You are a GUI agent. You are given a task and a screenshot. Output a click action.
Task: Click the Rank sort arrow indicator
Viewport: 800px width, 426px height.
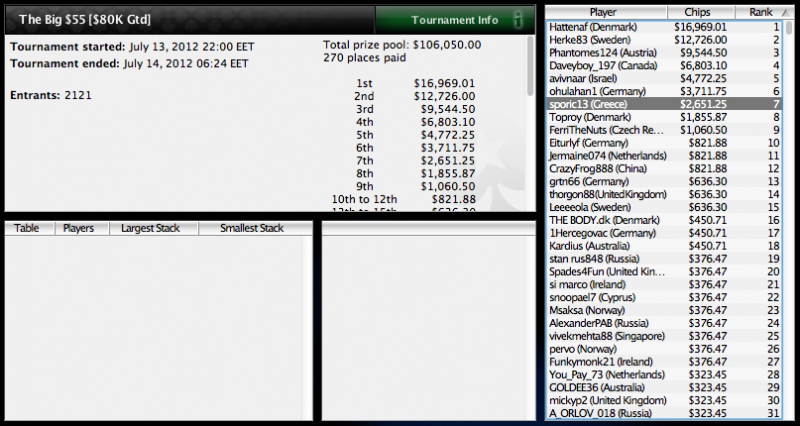pyautogui.click(x=783, y=12)
